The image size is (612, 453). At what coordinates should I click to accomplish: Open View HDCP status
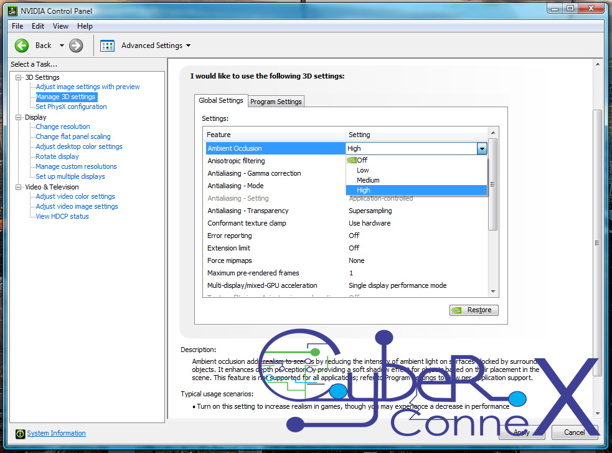(62, 216)
